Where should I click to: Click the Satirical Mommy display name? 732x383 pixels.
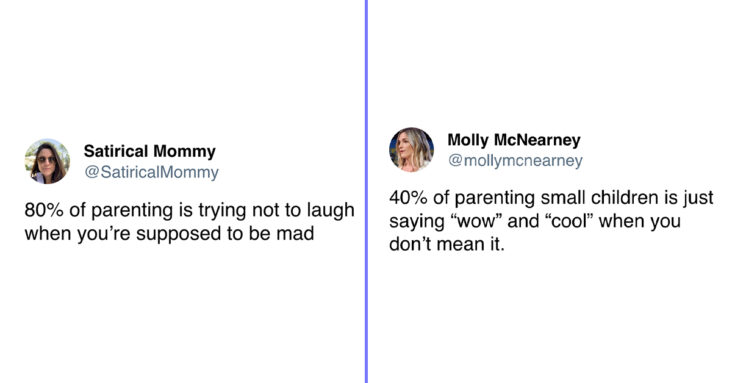(x=150, y=151)
